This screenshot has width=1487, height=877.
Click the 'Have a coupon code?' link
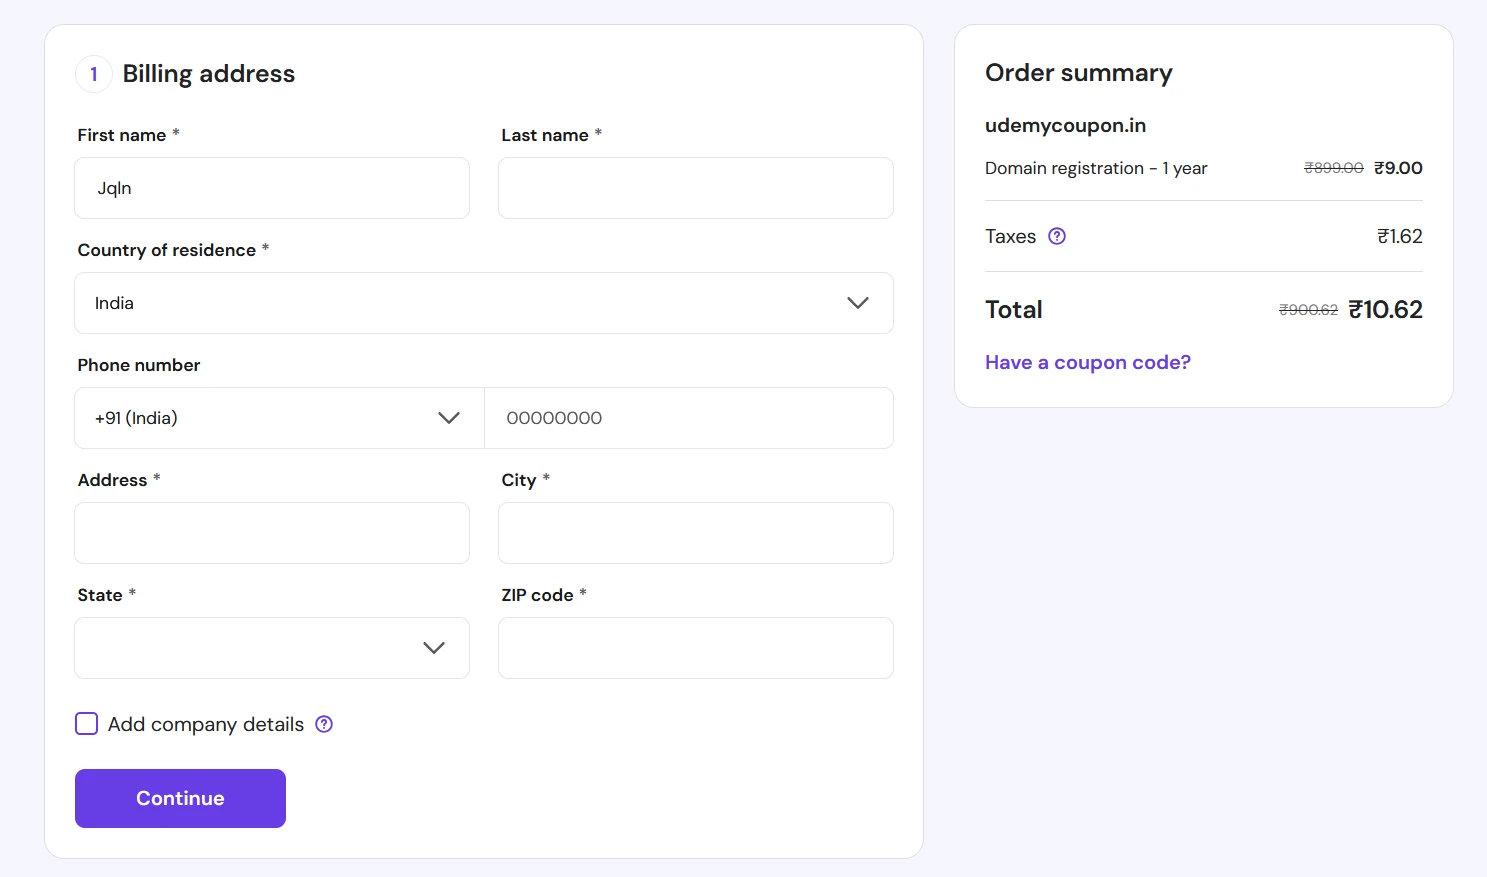[1087, 362]
